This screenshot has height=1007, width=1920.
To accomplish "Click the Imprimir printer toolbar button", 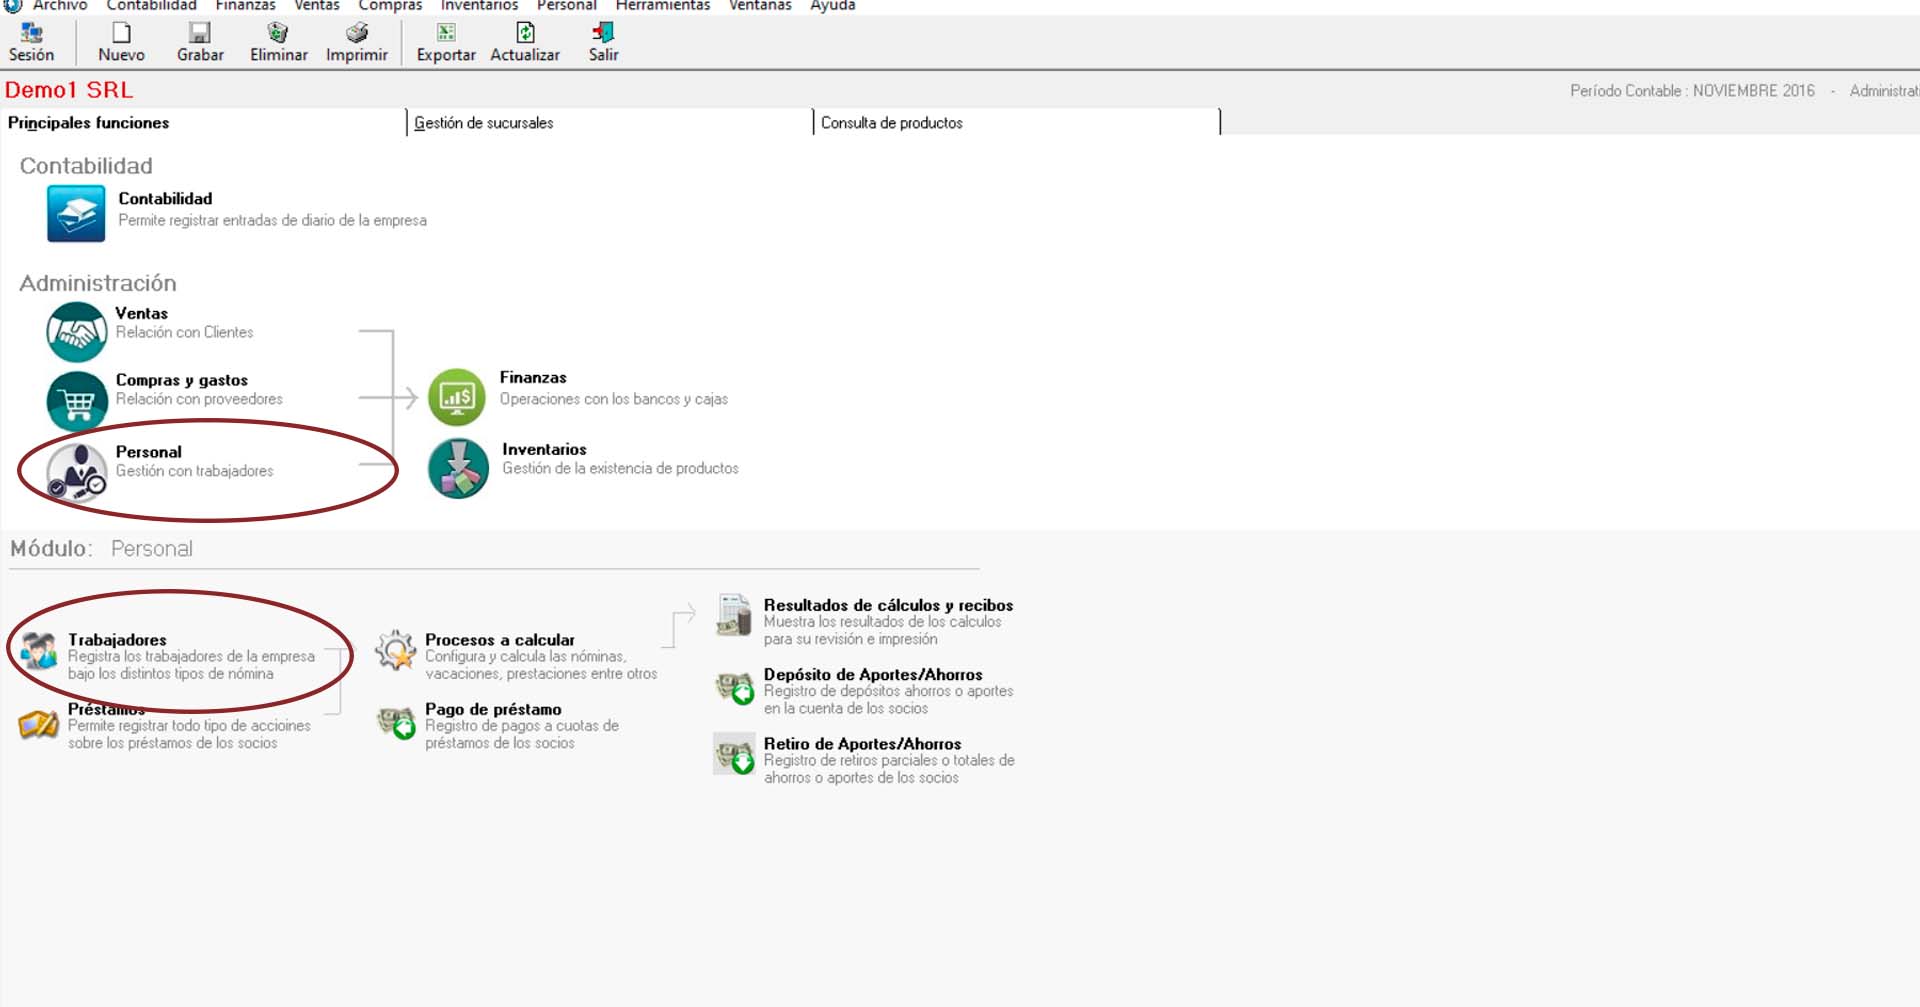I will (356, 43).
